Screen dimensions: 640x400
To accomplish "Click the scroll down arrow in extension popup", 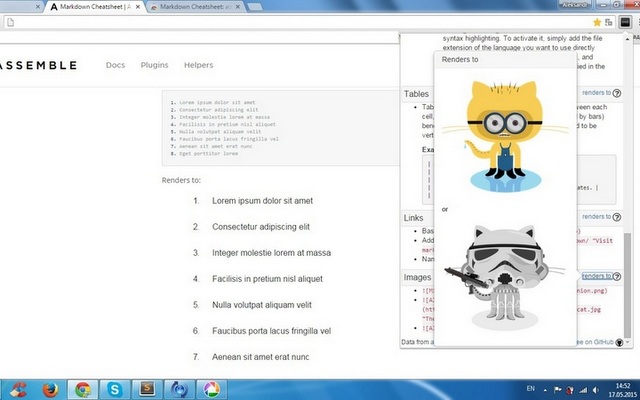I will point(627,342).
